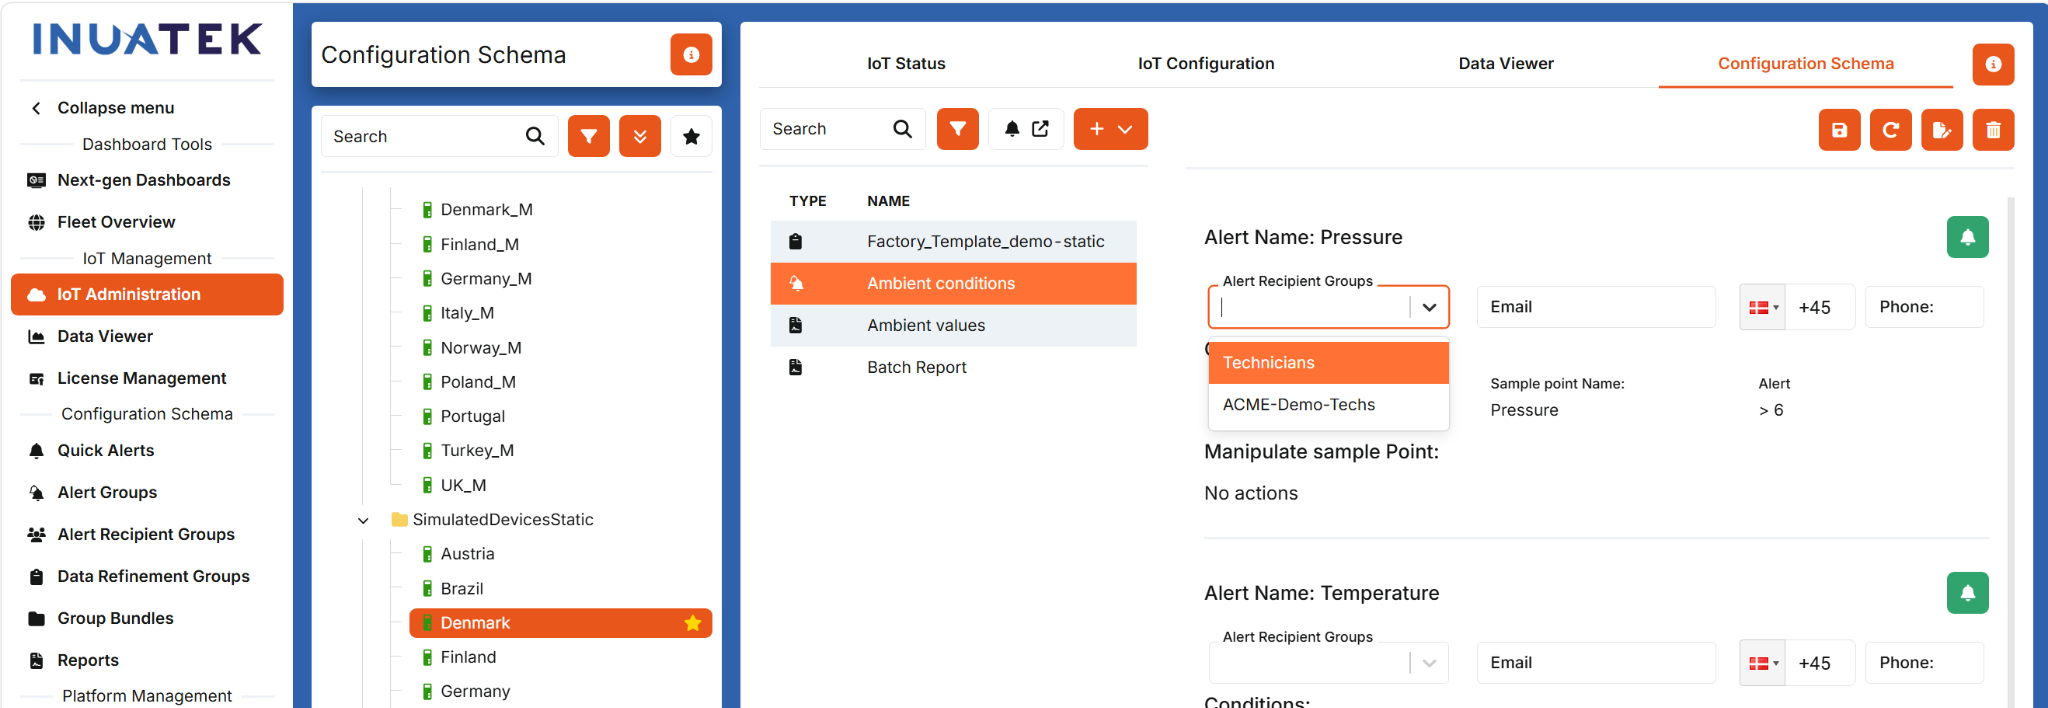Select Brazil in the device tree
Image resolution: width=2048 pixels, height=708 pixels.
[x=462, y=589]
